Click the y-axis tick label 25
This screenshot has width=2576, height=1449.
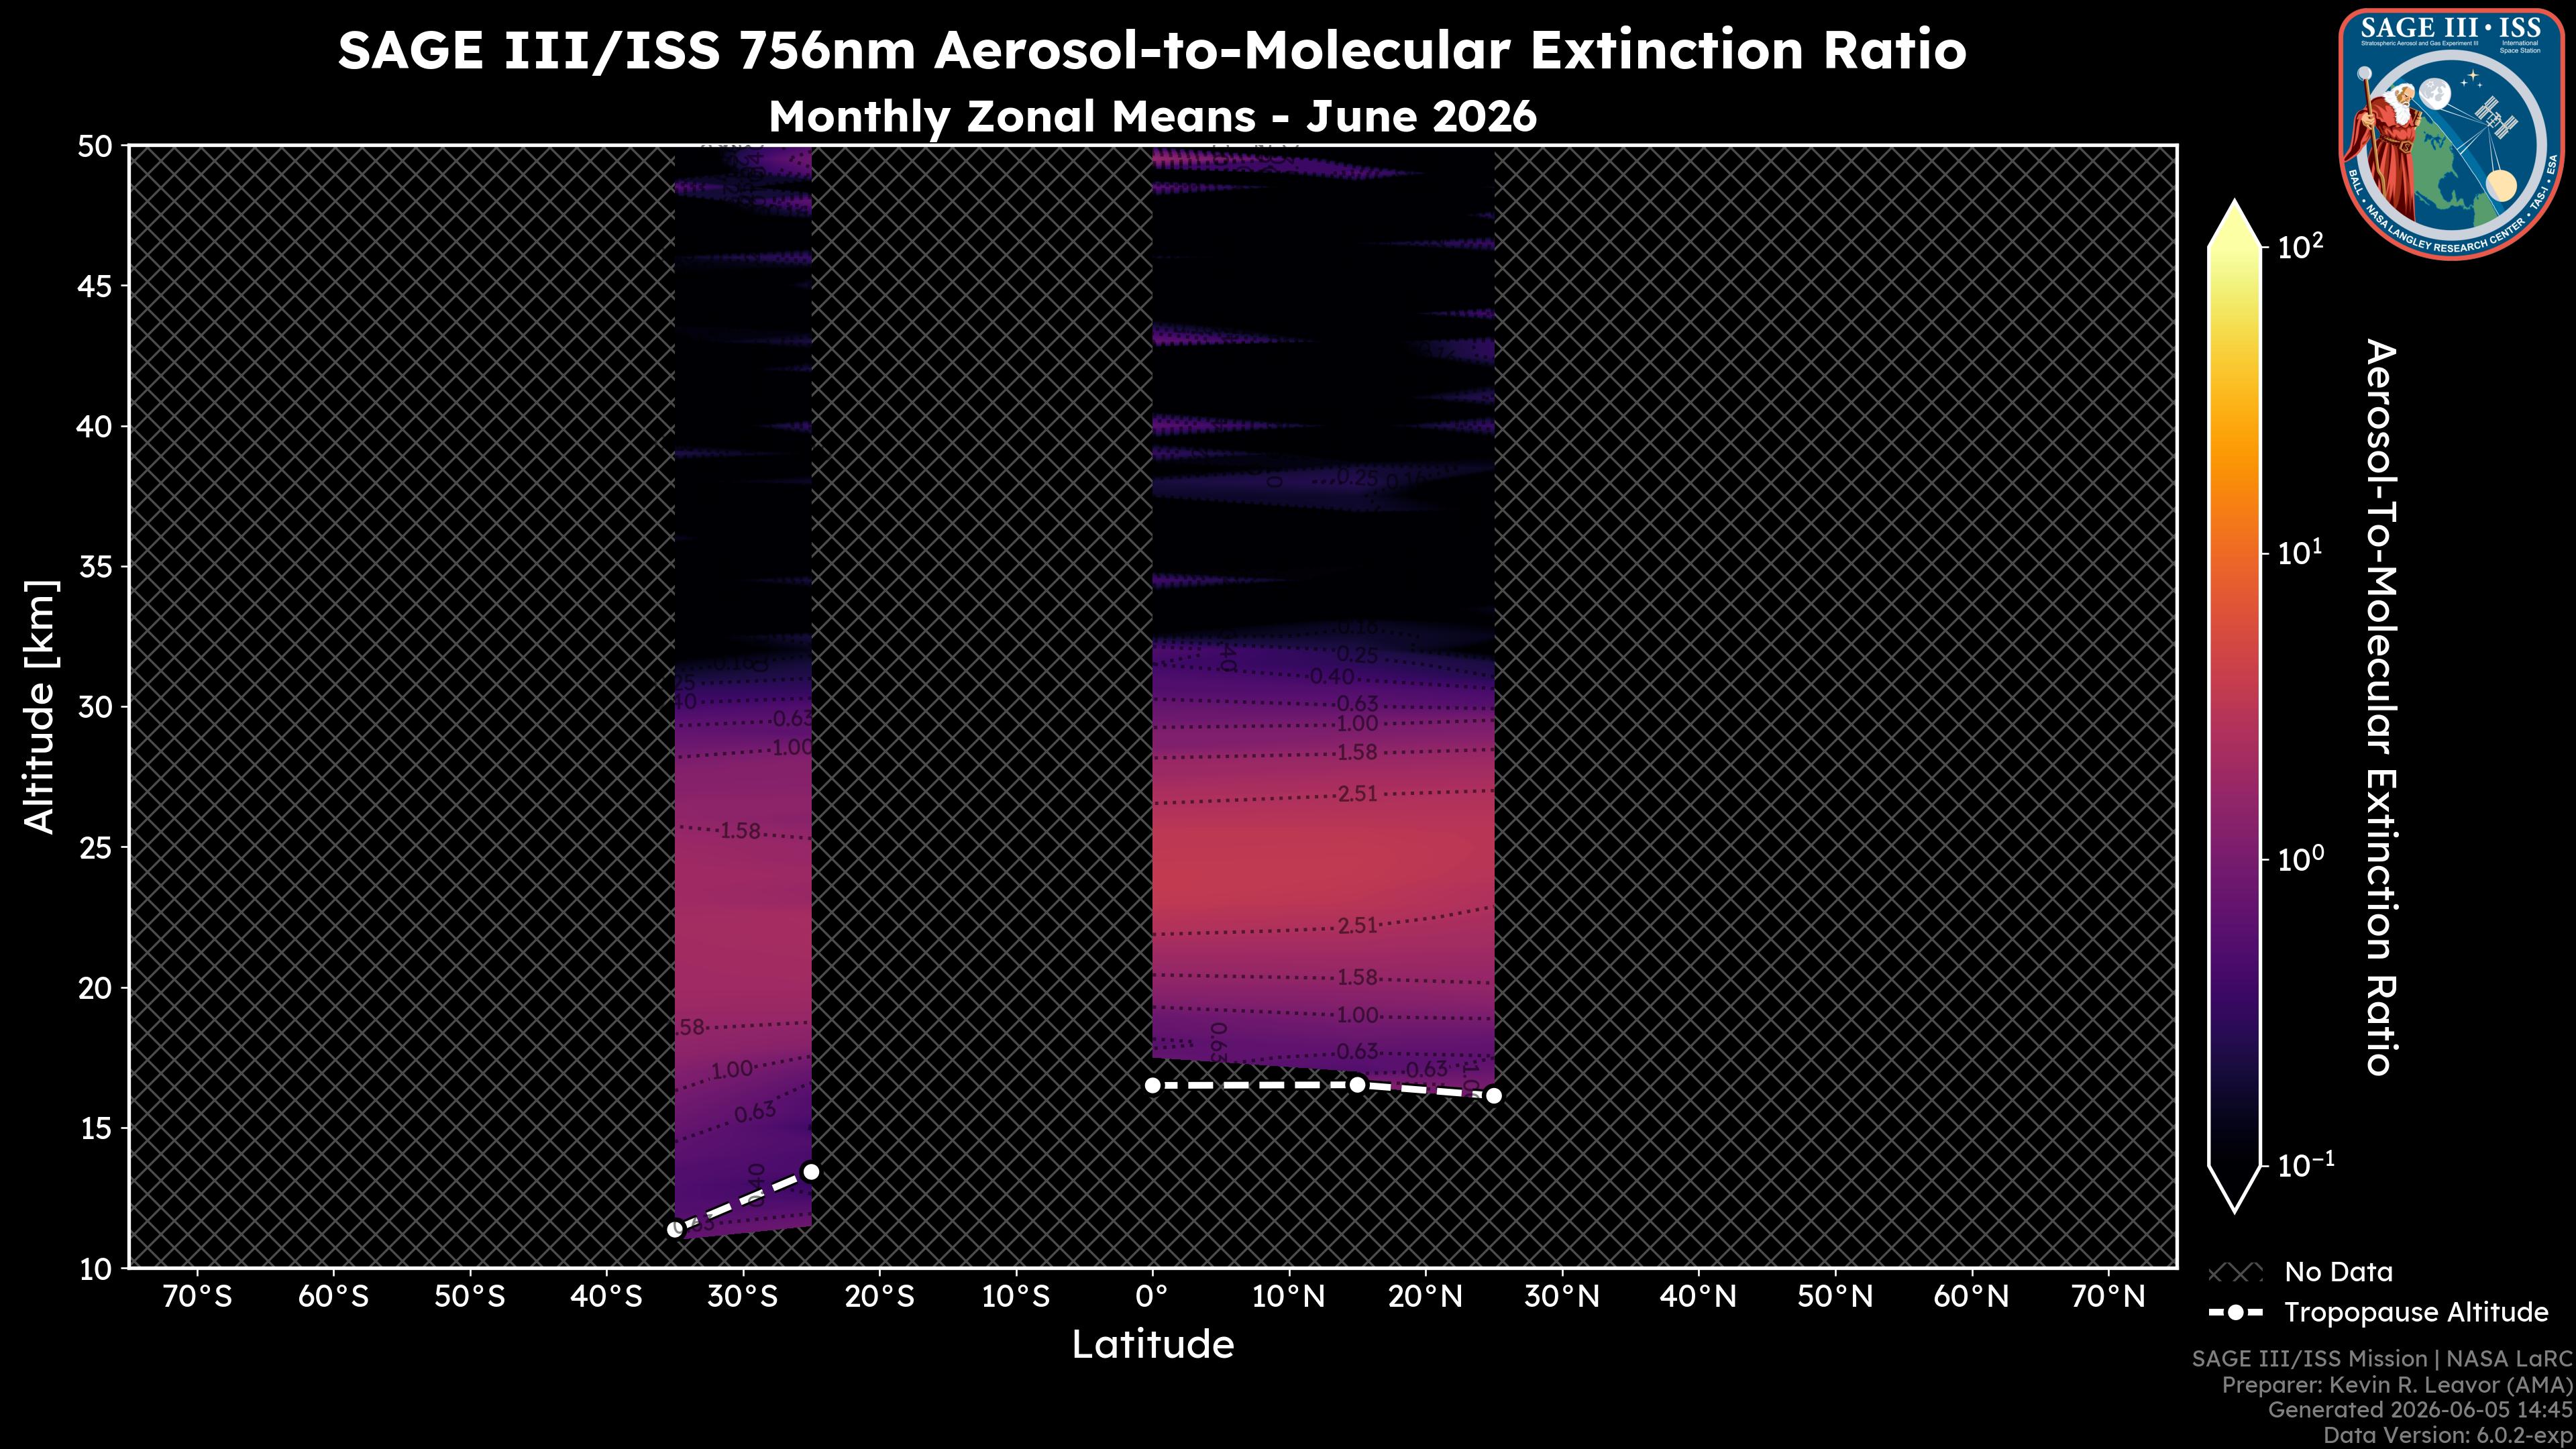(95, 848)
